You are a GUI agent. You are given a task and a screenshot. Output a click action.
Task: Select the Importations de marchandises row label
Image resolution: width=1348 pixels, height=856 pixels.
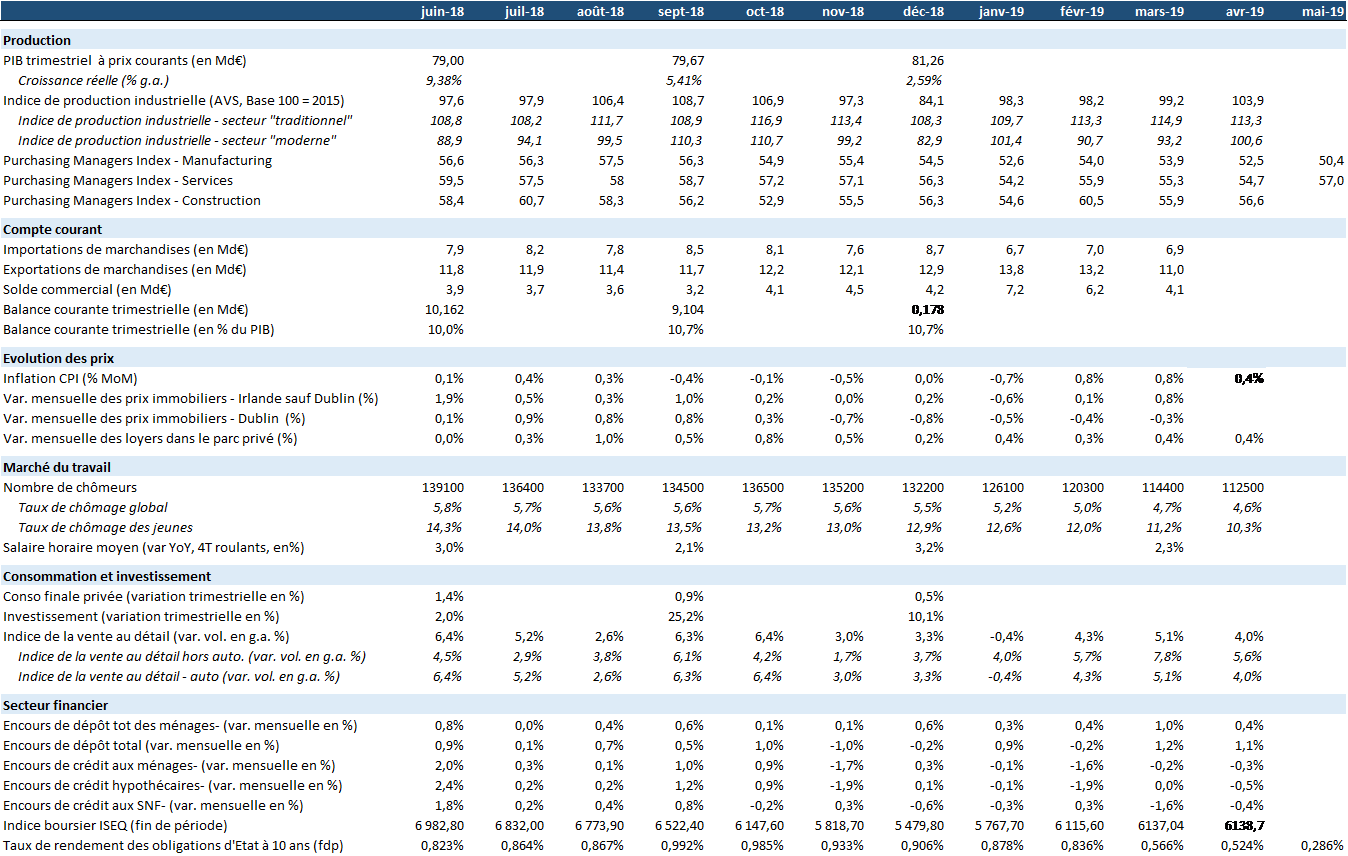(125, 250)
